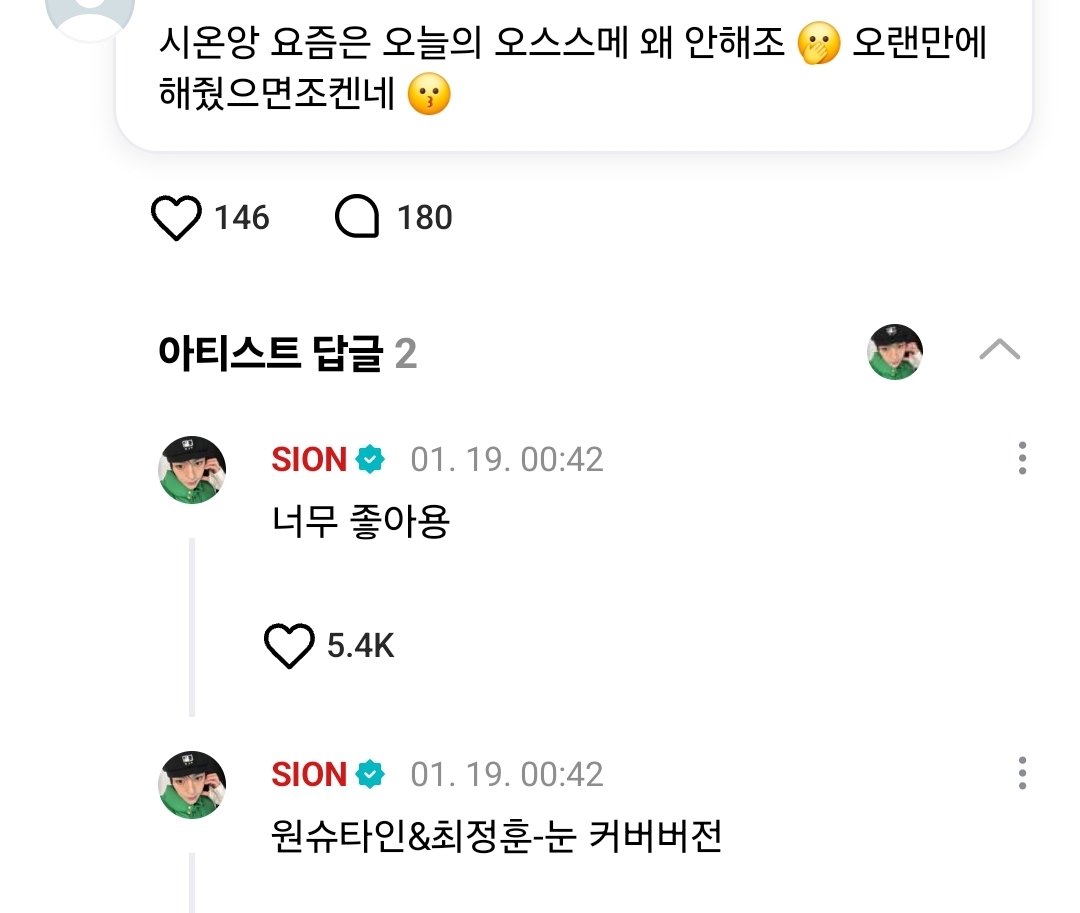1080x913 pixels.
Task: Open SION's avatar on the first reply
Action: click(x=192, y=470)
